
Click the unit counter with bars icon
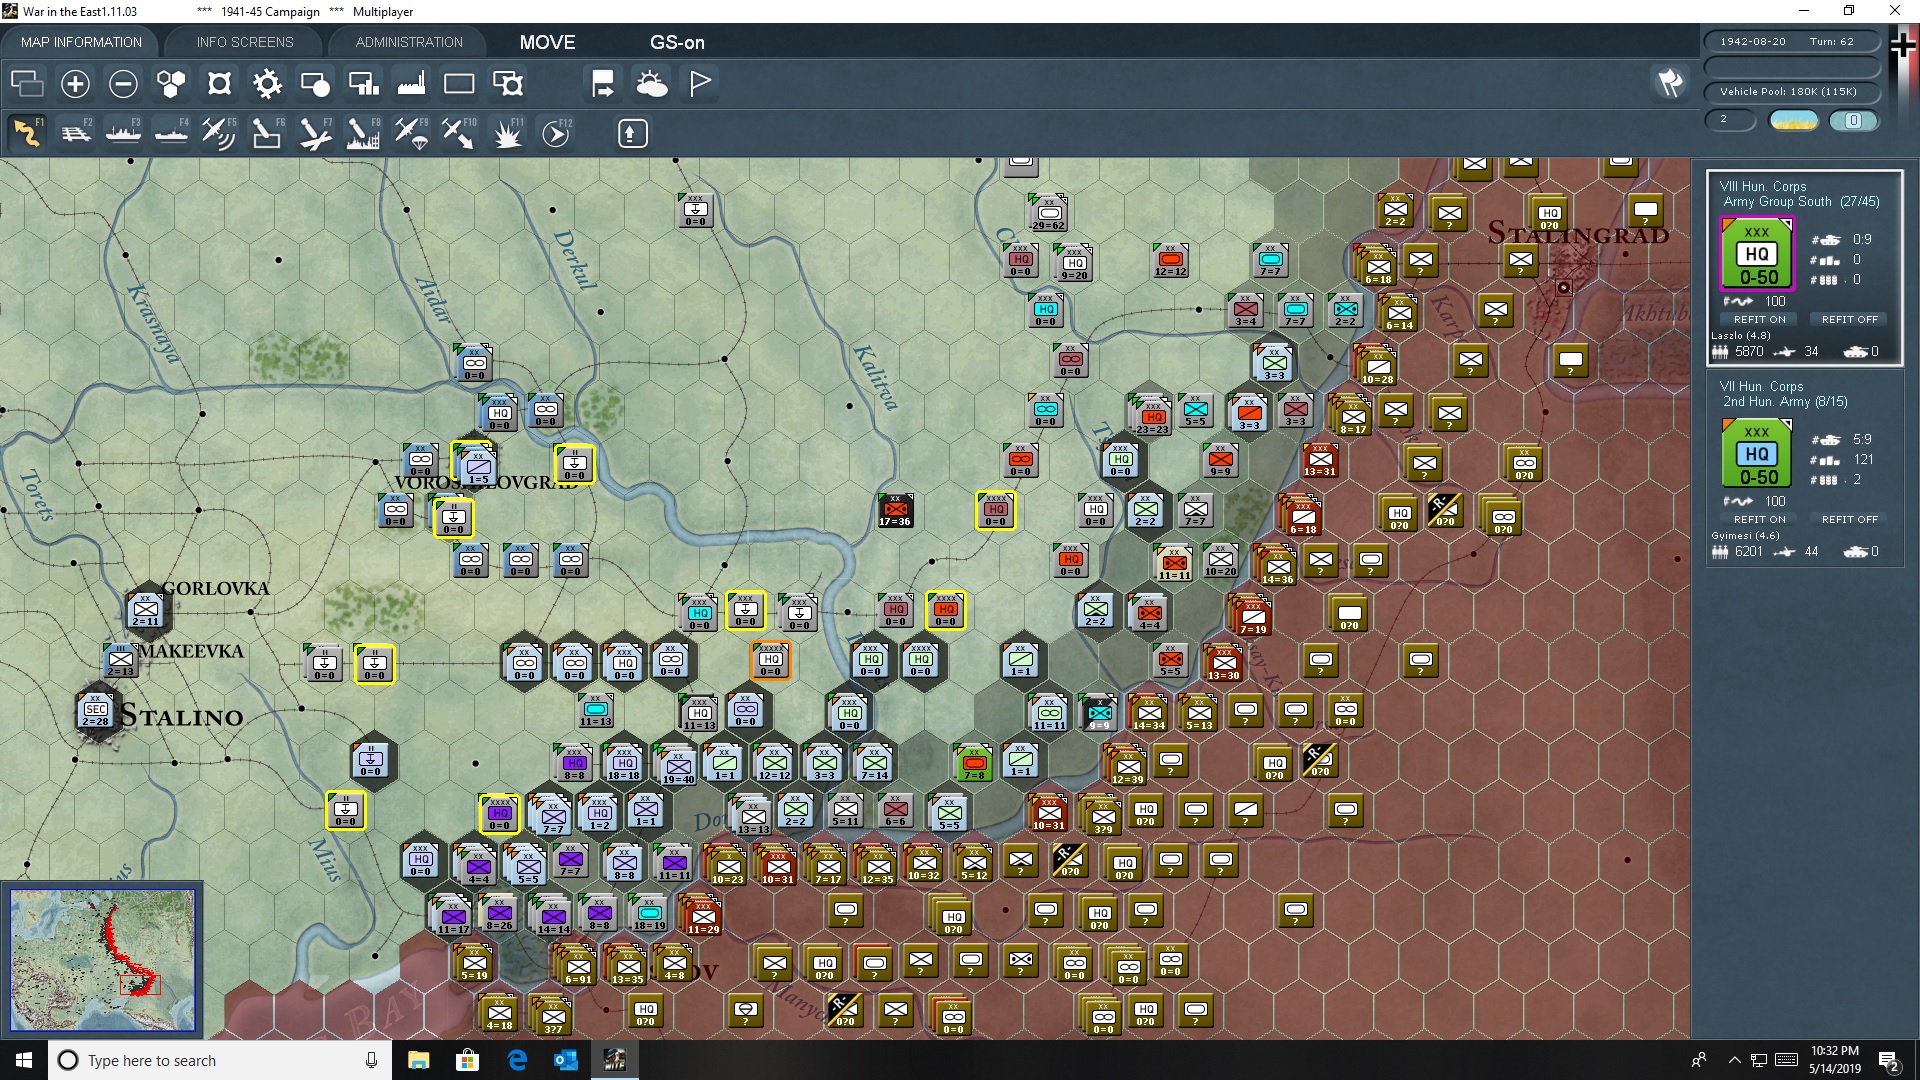click(x=363, y=83)
